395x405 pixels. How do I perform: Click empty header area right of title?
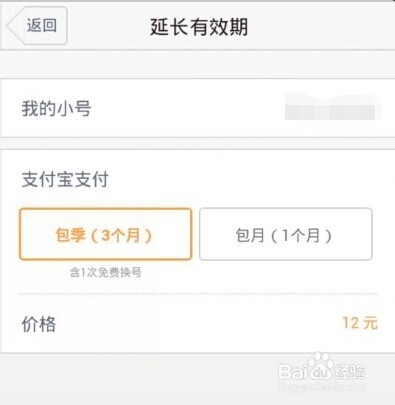click(x=320, y=26)
